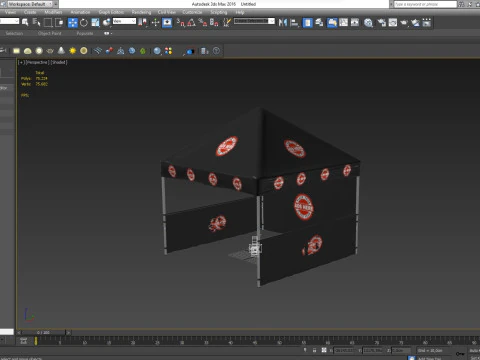Toggle Percent Snap icon

point(203,22)
